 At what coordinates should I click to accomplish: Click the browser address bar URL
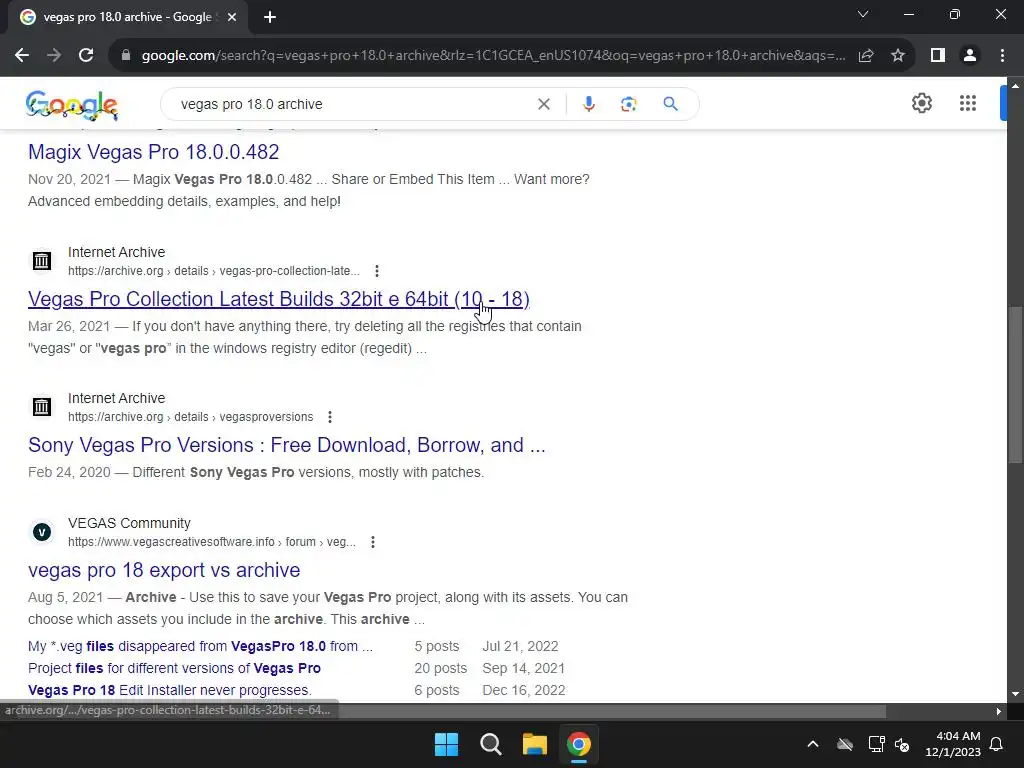[x=493, y=56]
